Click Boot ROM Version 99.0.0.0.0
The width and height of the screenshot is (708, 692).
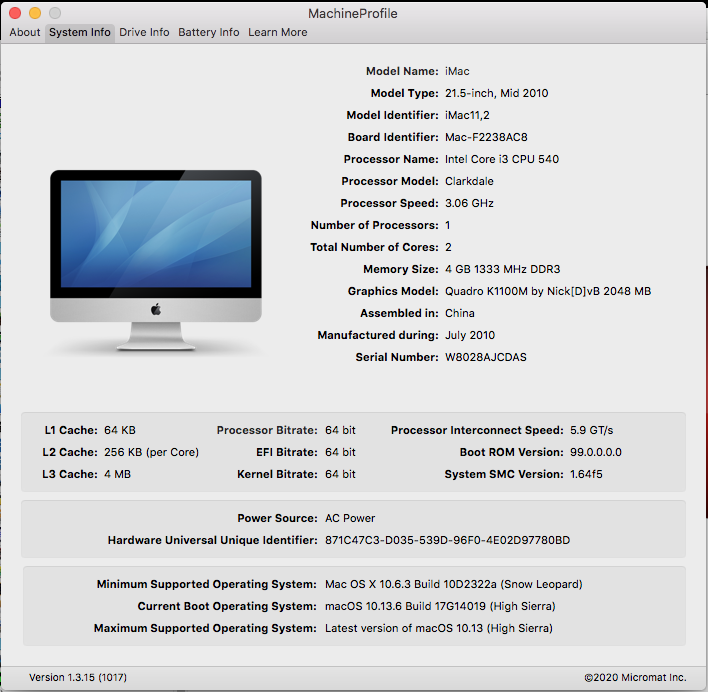(596, 452)
